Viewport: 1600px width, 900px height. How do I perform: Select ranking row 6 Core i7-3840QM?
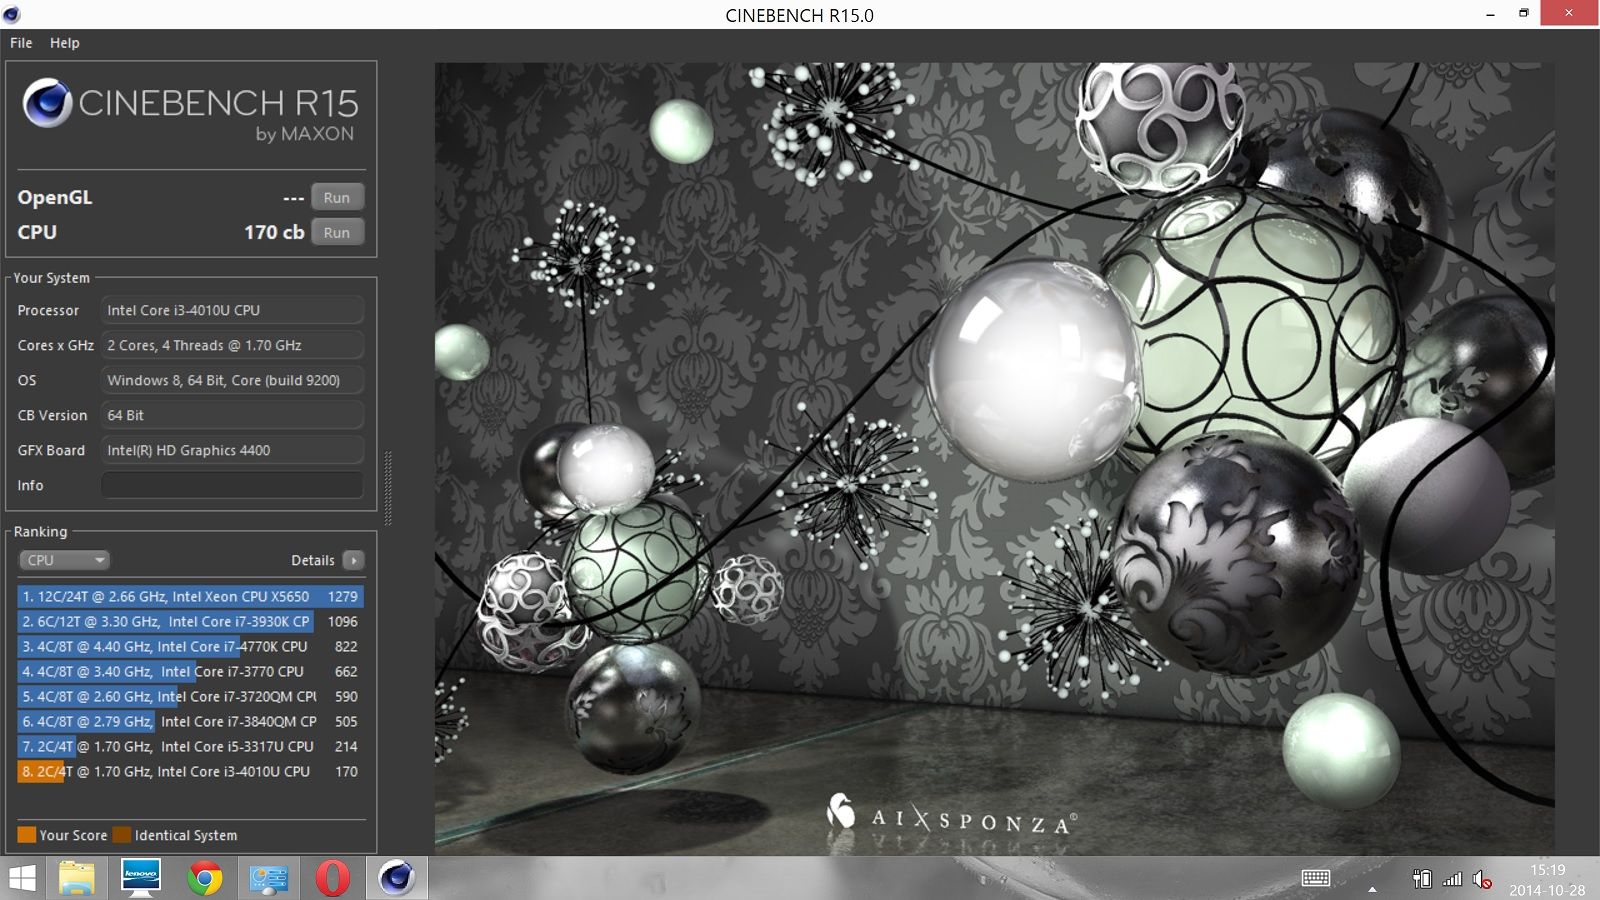pyautogui.click(x=190, y=721)
